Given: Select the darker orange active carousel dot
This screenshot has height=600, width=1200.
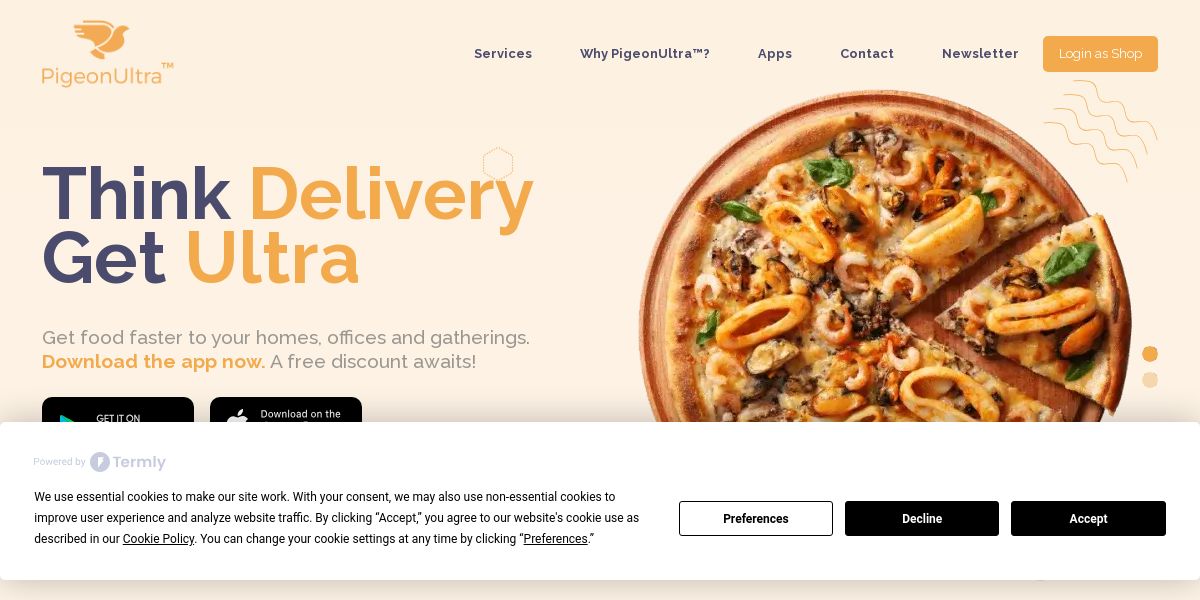Looking at the screenshot, I should (1150, 354).
